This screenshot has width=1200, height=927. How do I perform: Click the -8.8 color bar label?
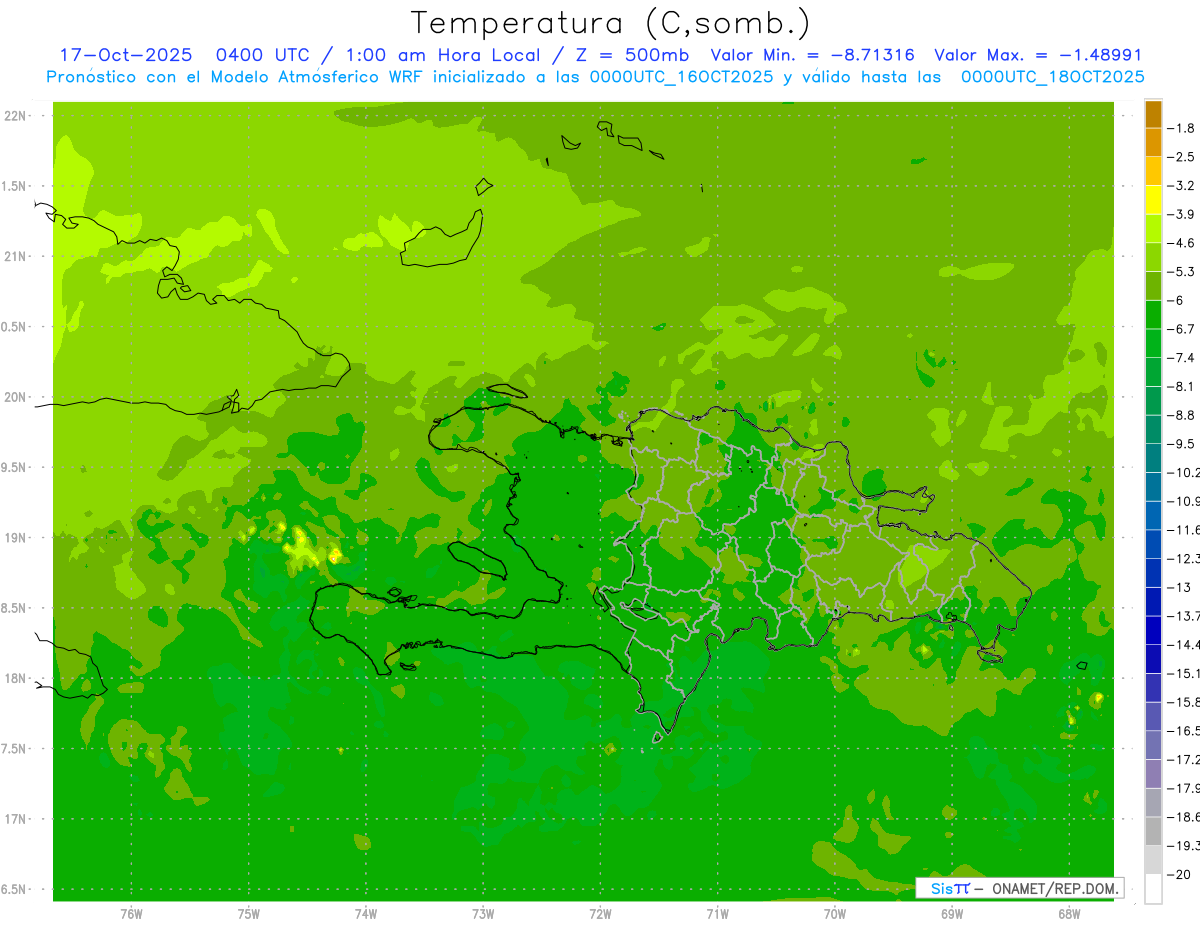tap(1181, 415)
